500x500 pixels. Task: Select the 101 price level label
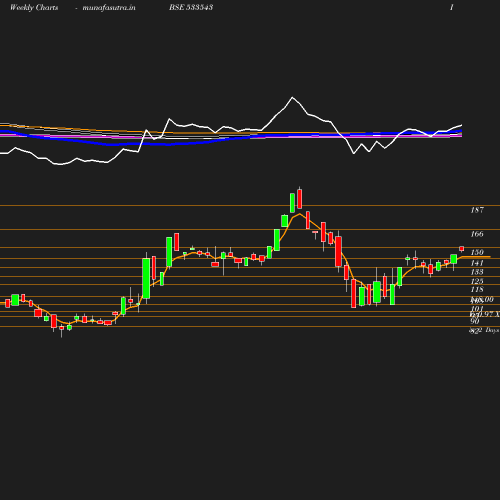(477, 308)
